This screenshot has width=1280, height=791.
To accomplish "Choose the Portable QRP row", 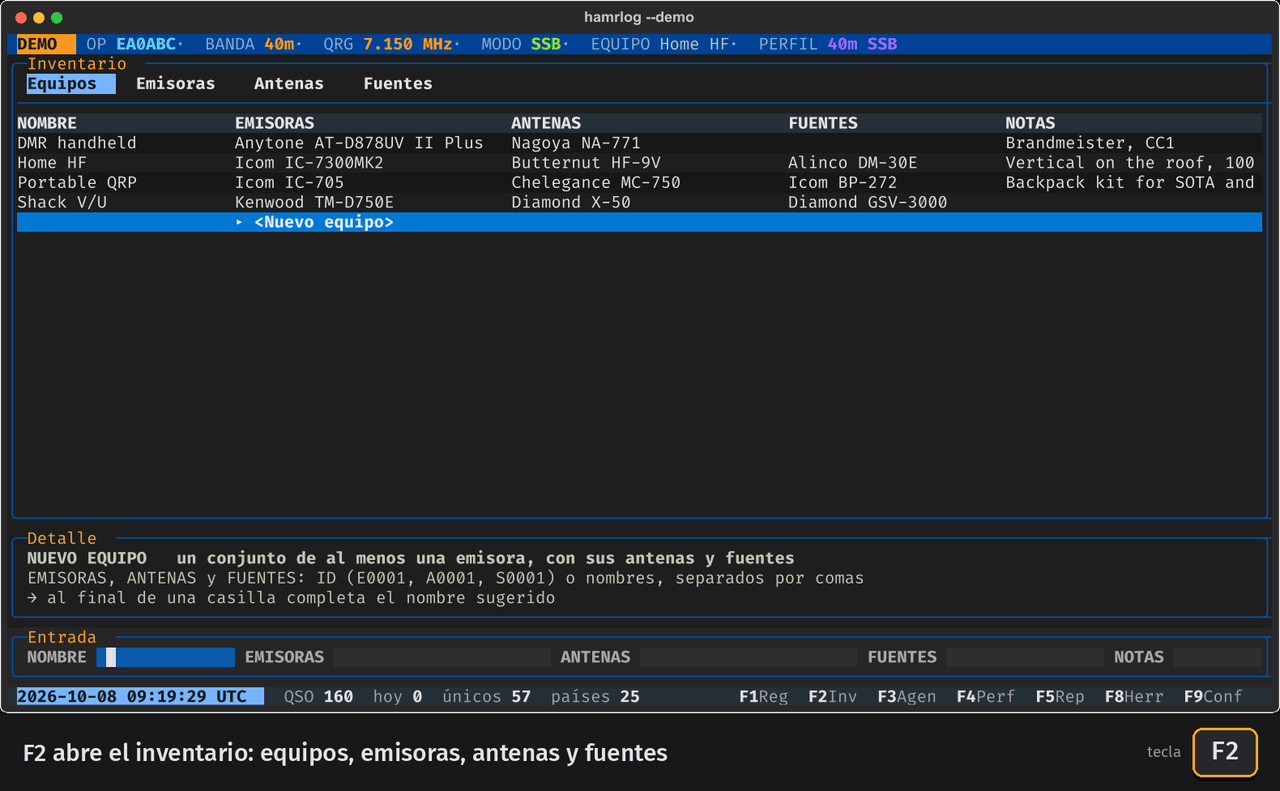I will (639, 183).
